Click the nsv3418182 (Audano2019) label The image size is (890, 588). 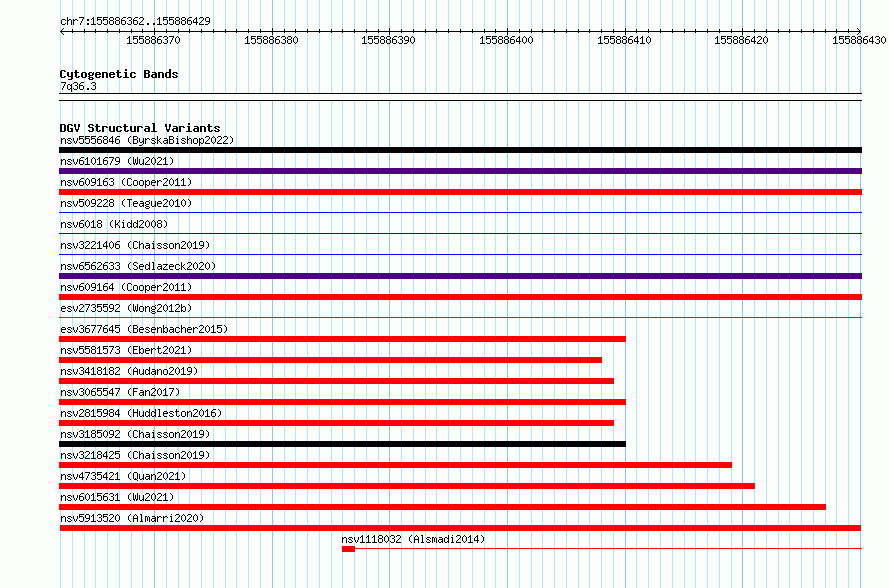point(129,371)
